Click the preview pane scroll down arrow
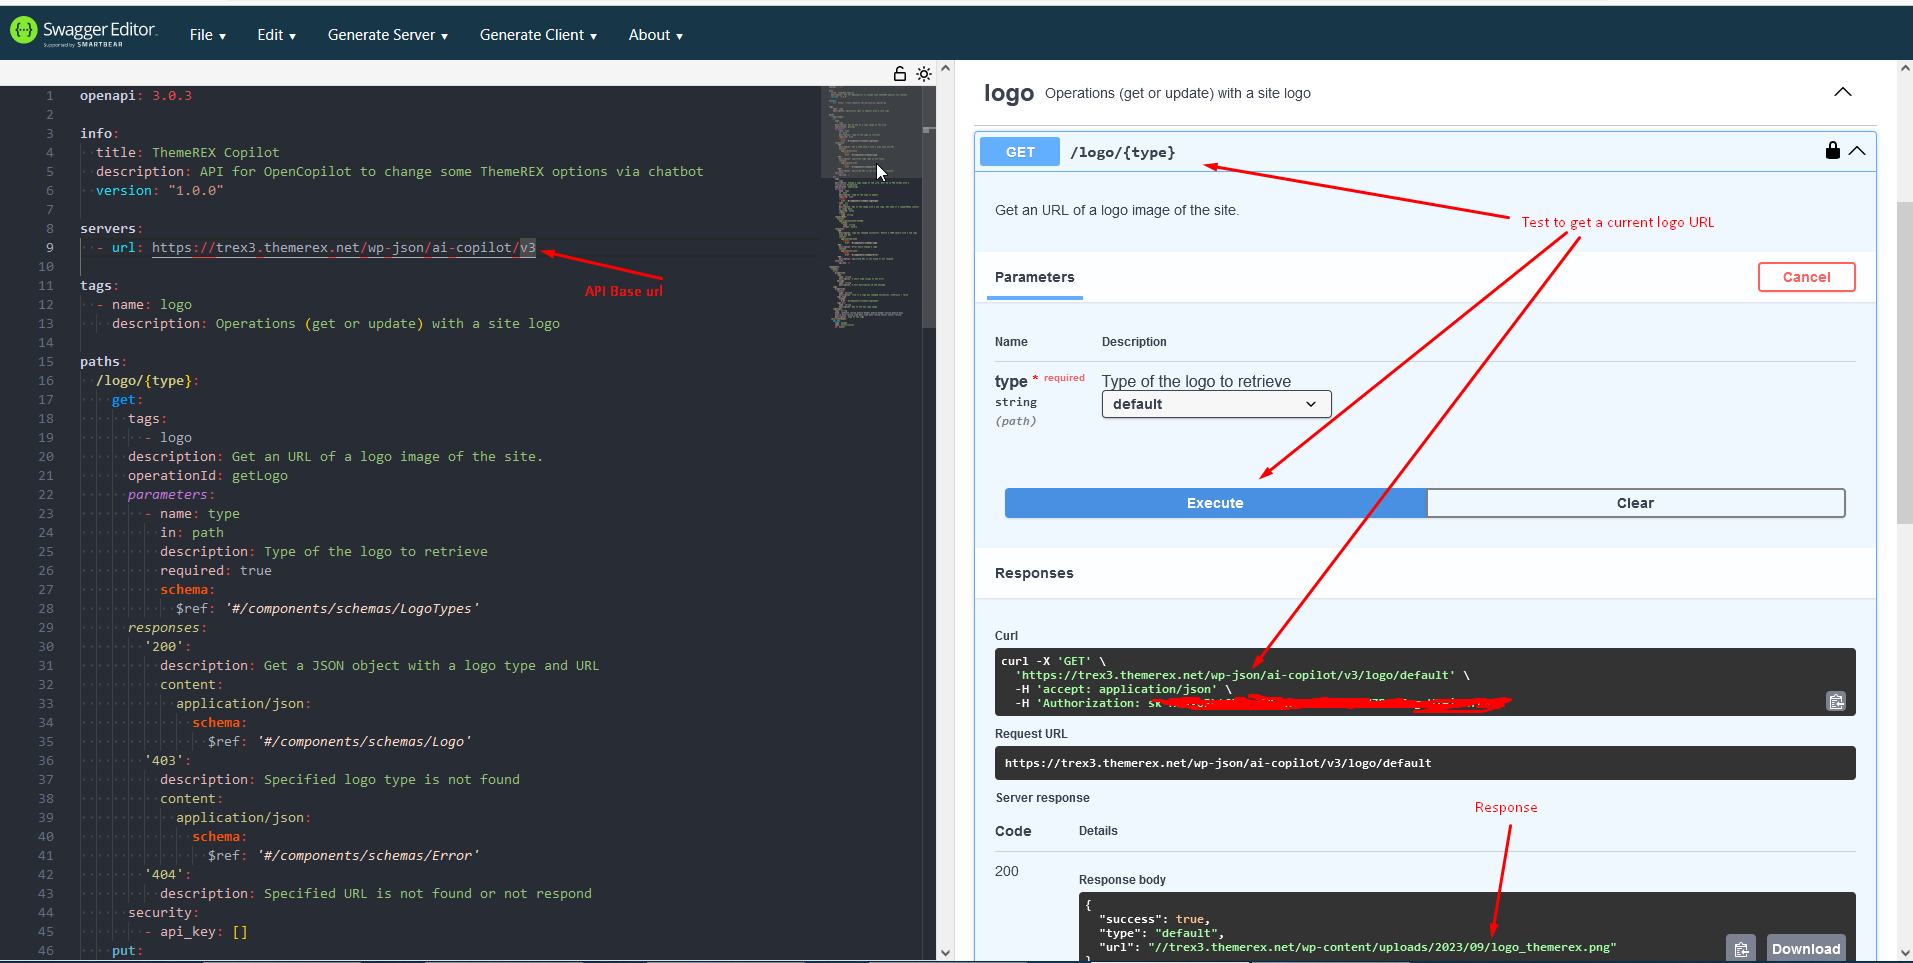This screenshot has height=963, width=1913. click(1904, 953)
